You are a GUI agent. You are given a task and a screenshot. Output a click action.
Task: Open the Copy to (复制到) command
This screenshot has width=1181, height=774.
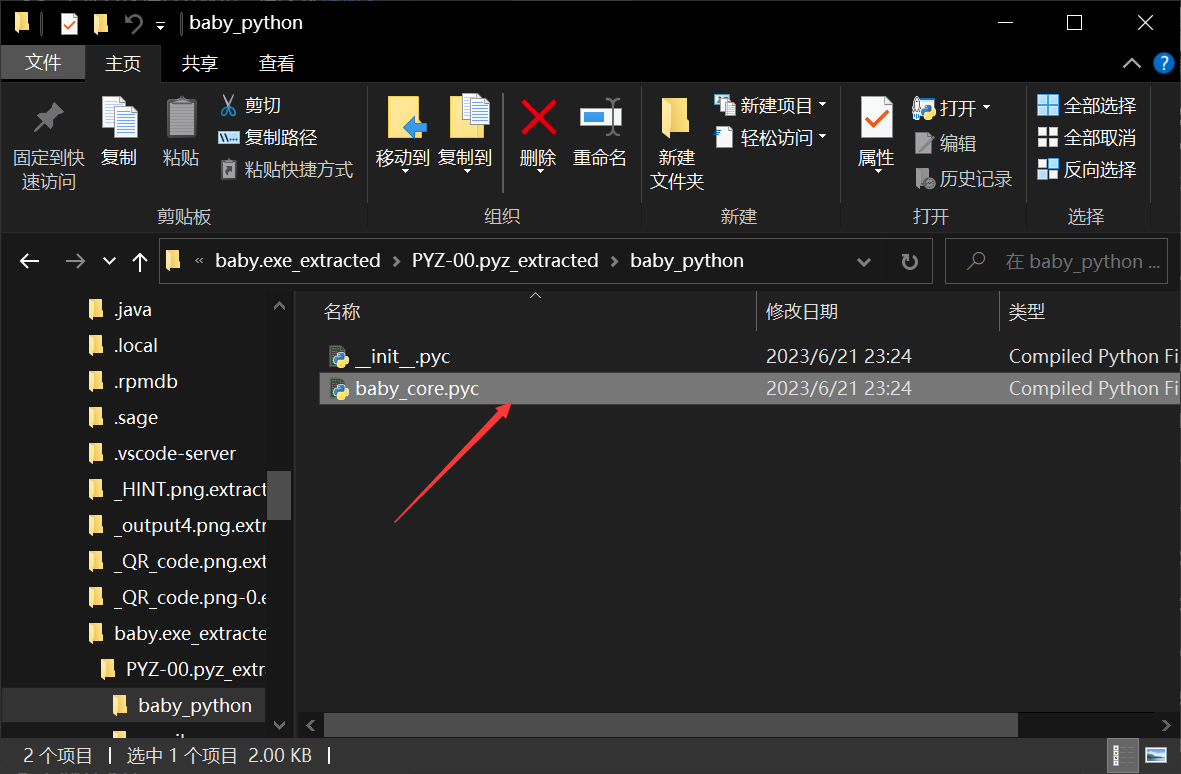pyautogui.click(x=465, y=134)
